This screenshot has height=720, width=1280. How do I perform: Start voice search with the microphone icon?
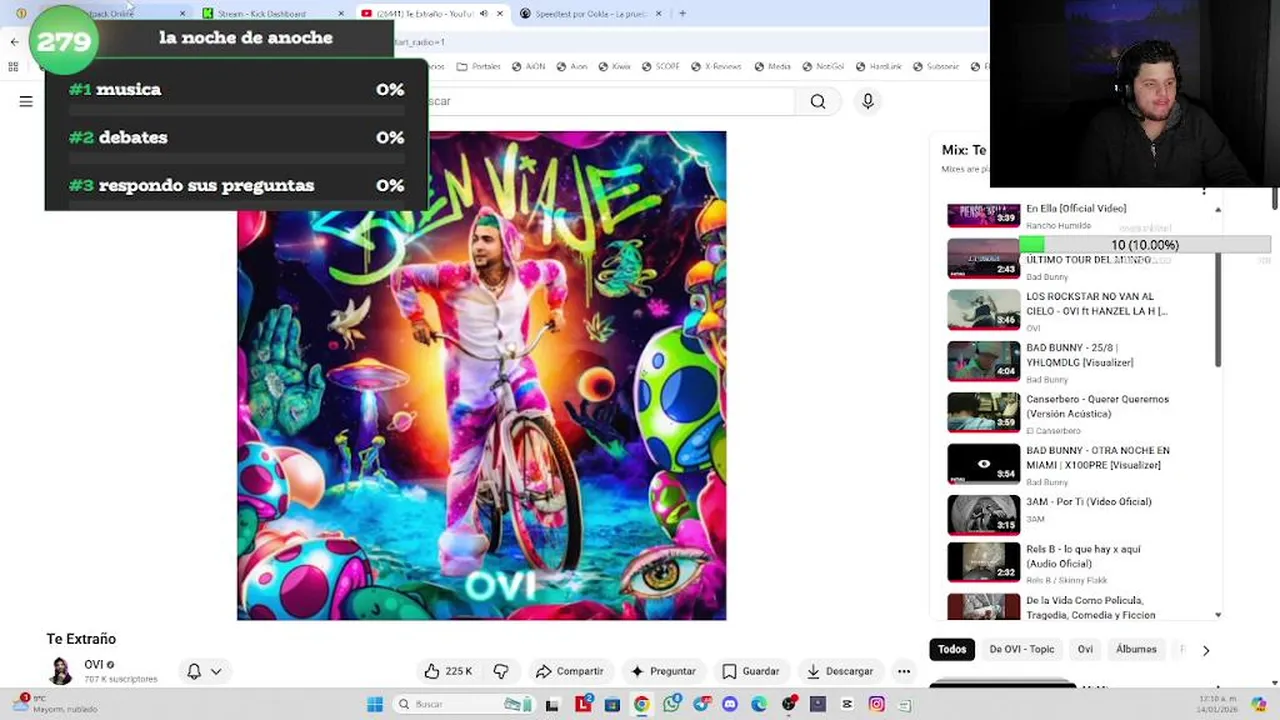pyautogui.click(x=868, y=101)
